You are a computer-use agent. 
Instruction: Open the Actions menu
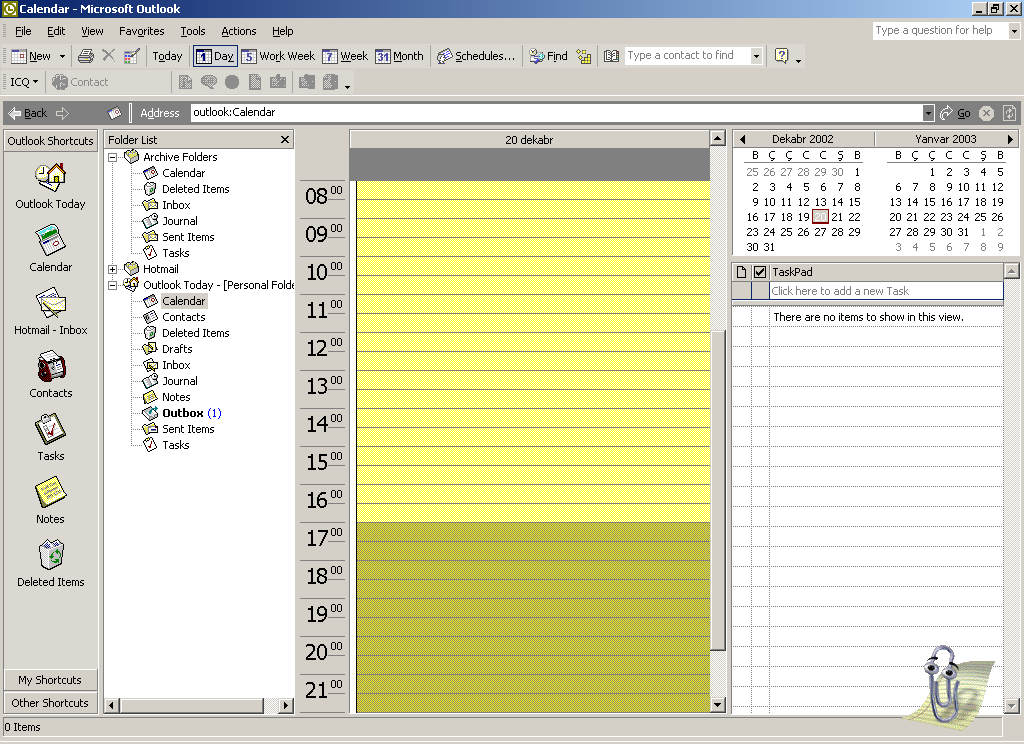point(238,31)
